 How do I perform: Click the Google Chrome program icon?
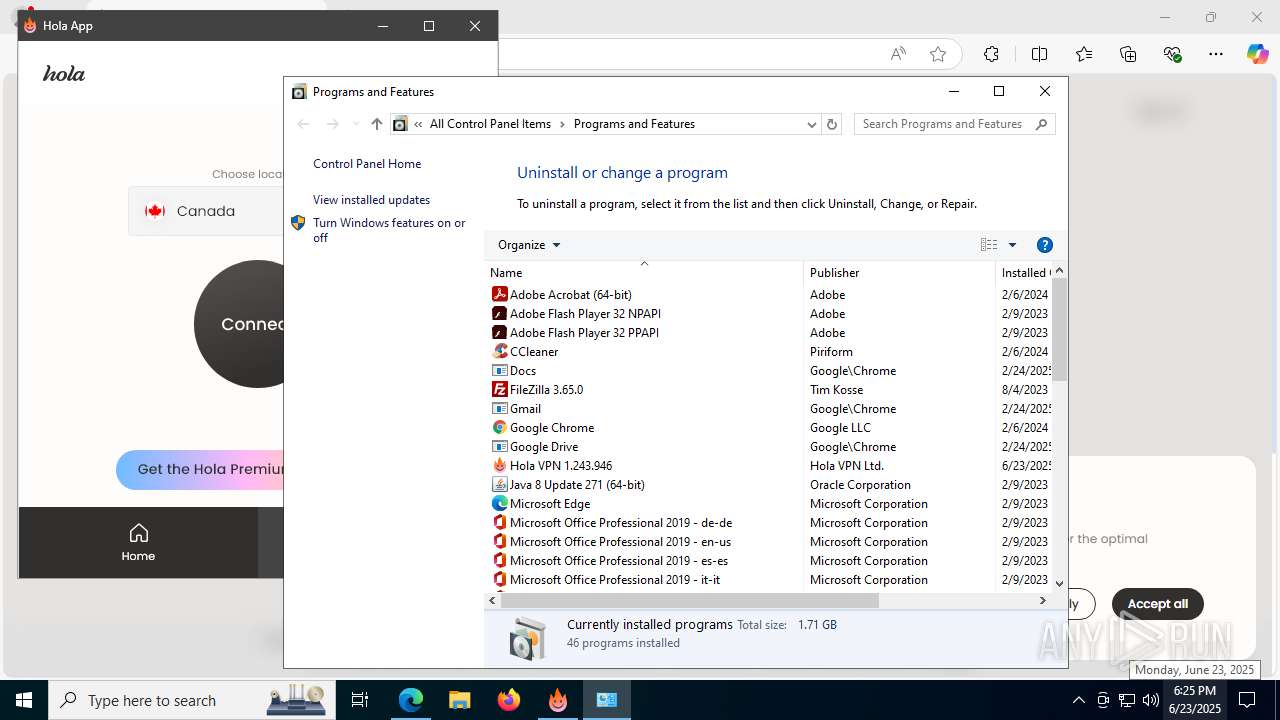coord(500,427)
